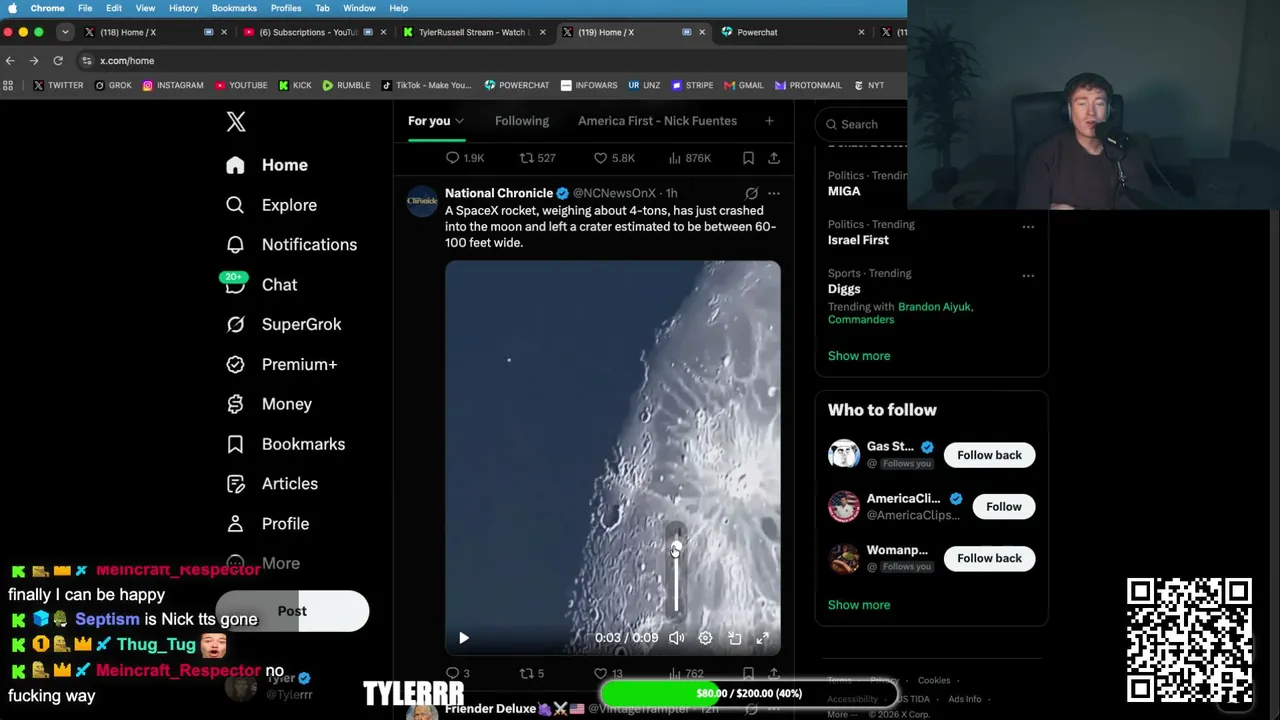1280x720 pixels.
Task: Open the video in picture-in-picture
Action: pos(734,638)
